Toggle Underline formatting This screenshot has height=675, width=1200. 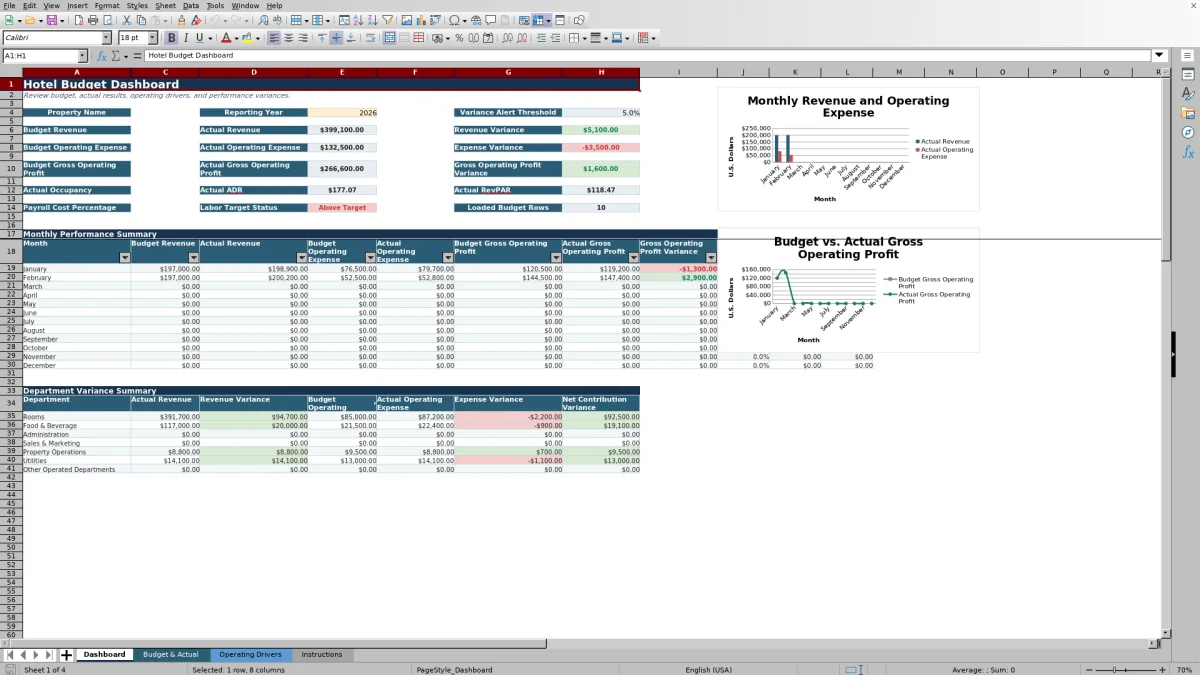coord(199,38)
